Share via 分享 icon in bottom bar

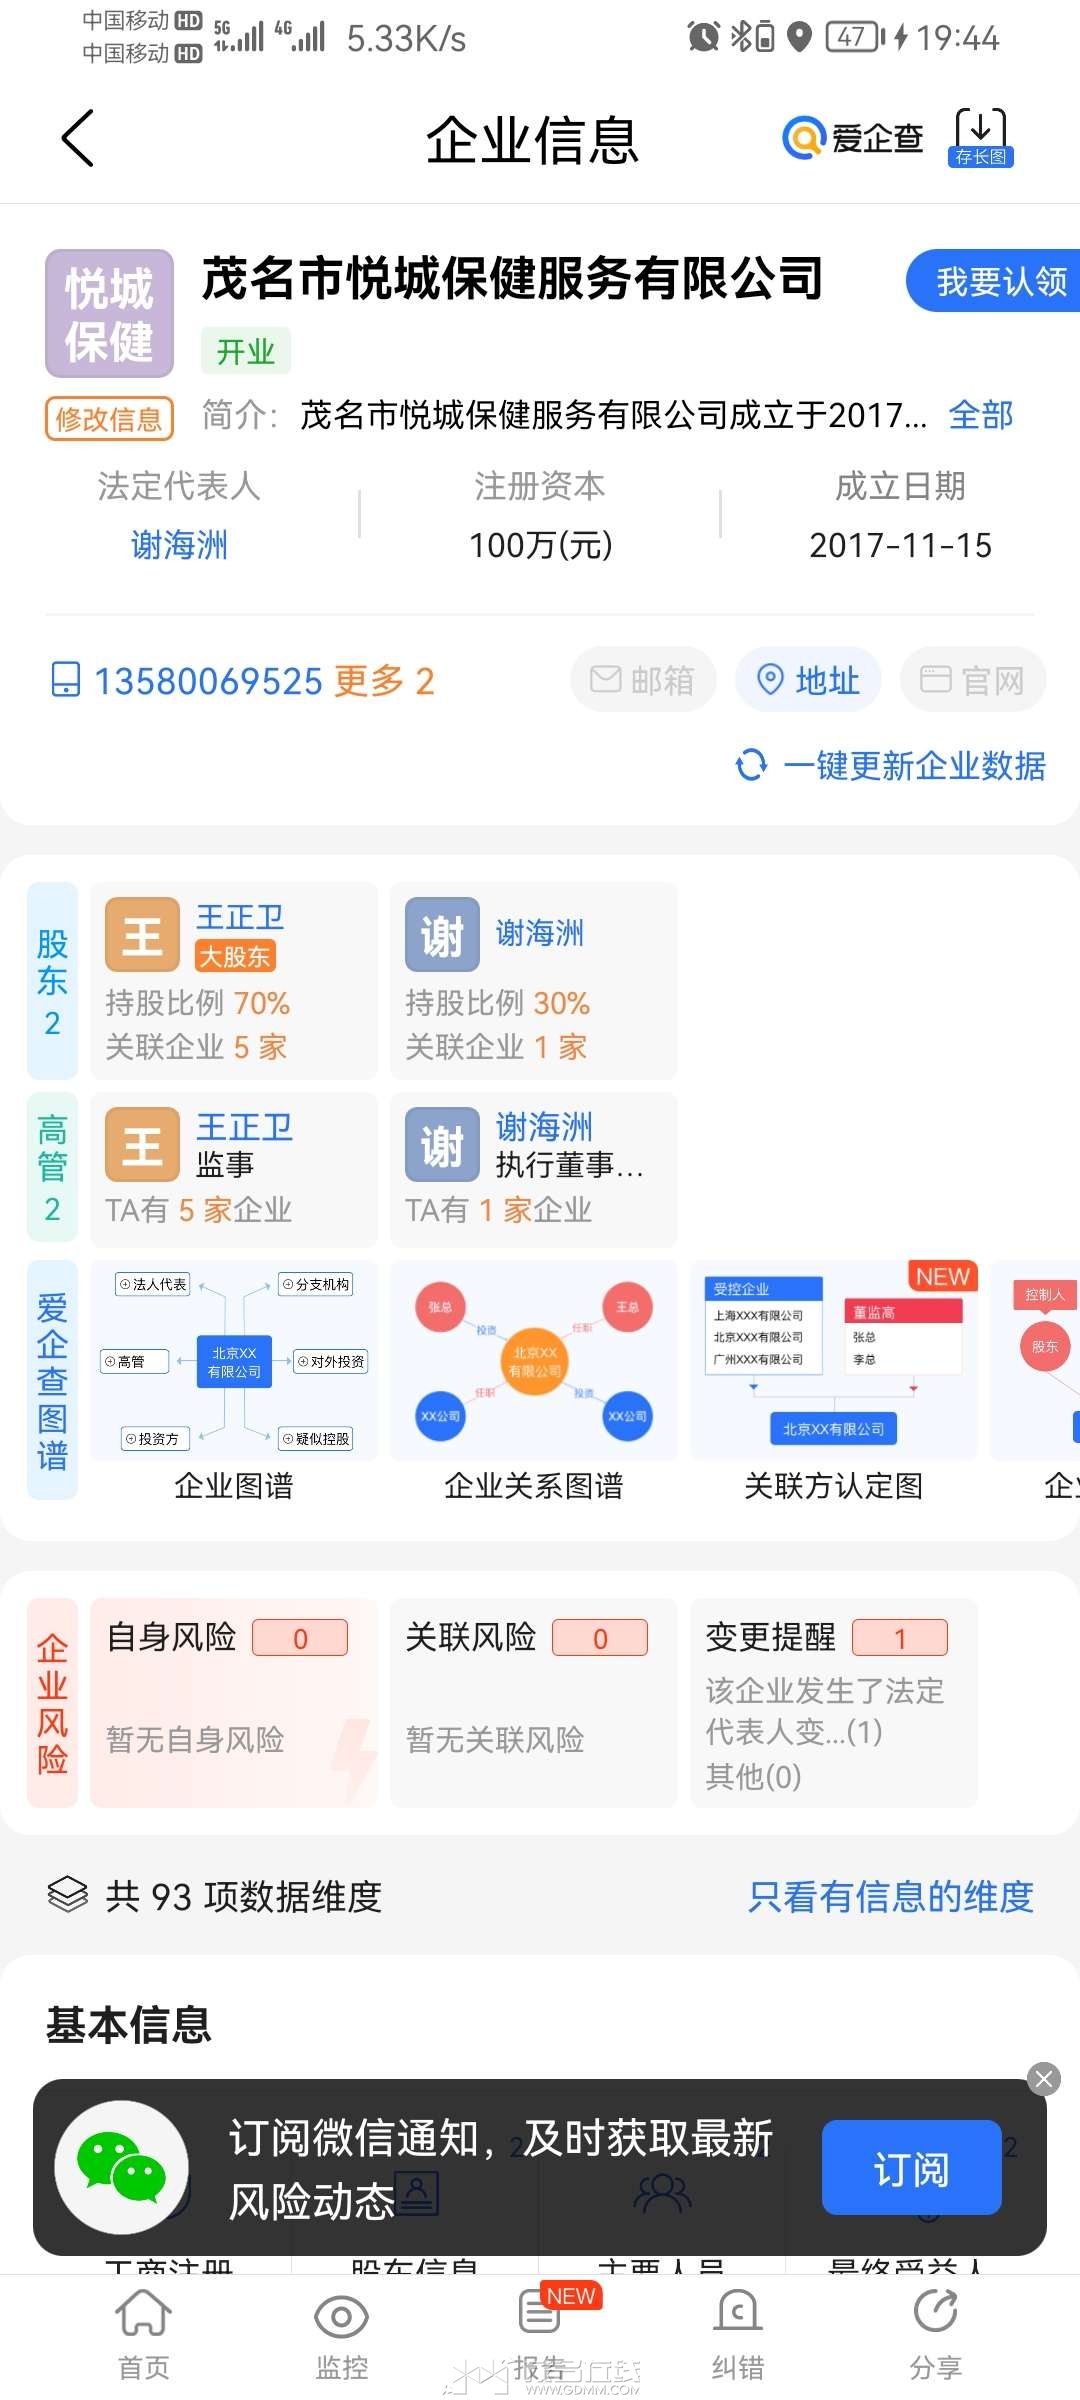(x=936, y=2335)
